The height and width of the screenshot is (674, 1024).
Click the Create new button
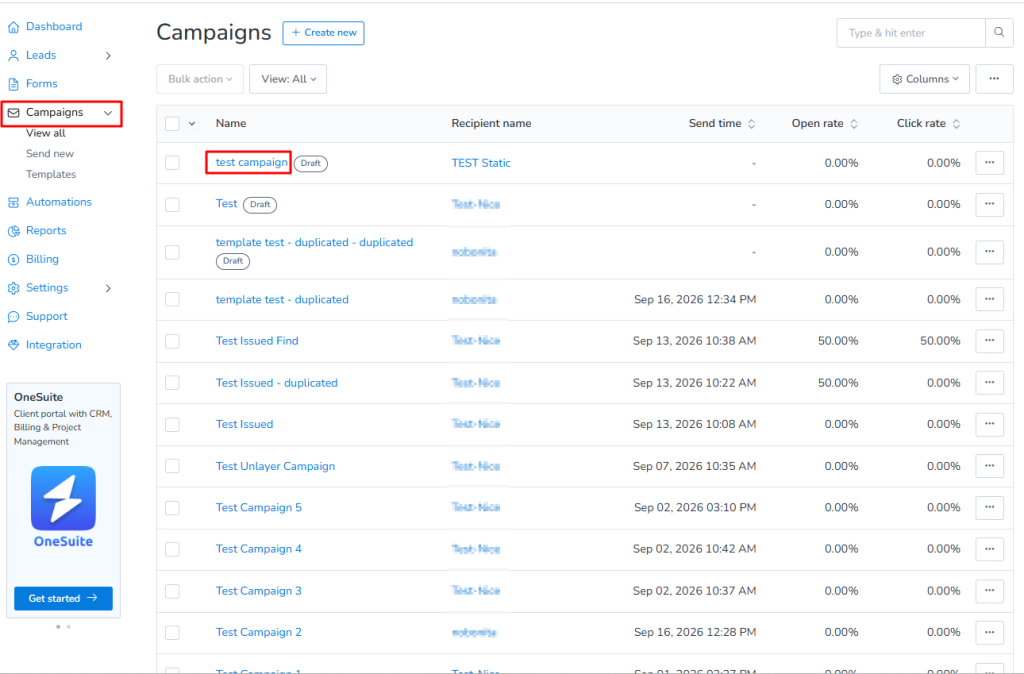click(x=323, y=33)
